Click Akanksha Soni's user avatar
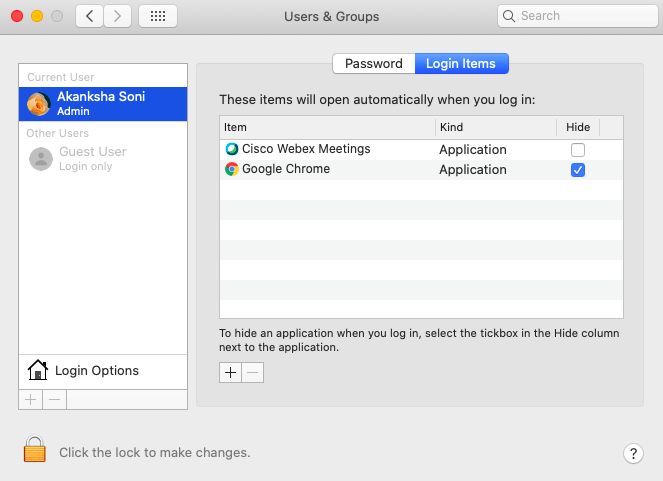663x481 pixels. coord(40,104)
